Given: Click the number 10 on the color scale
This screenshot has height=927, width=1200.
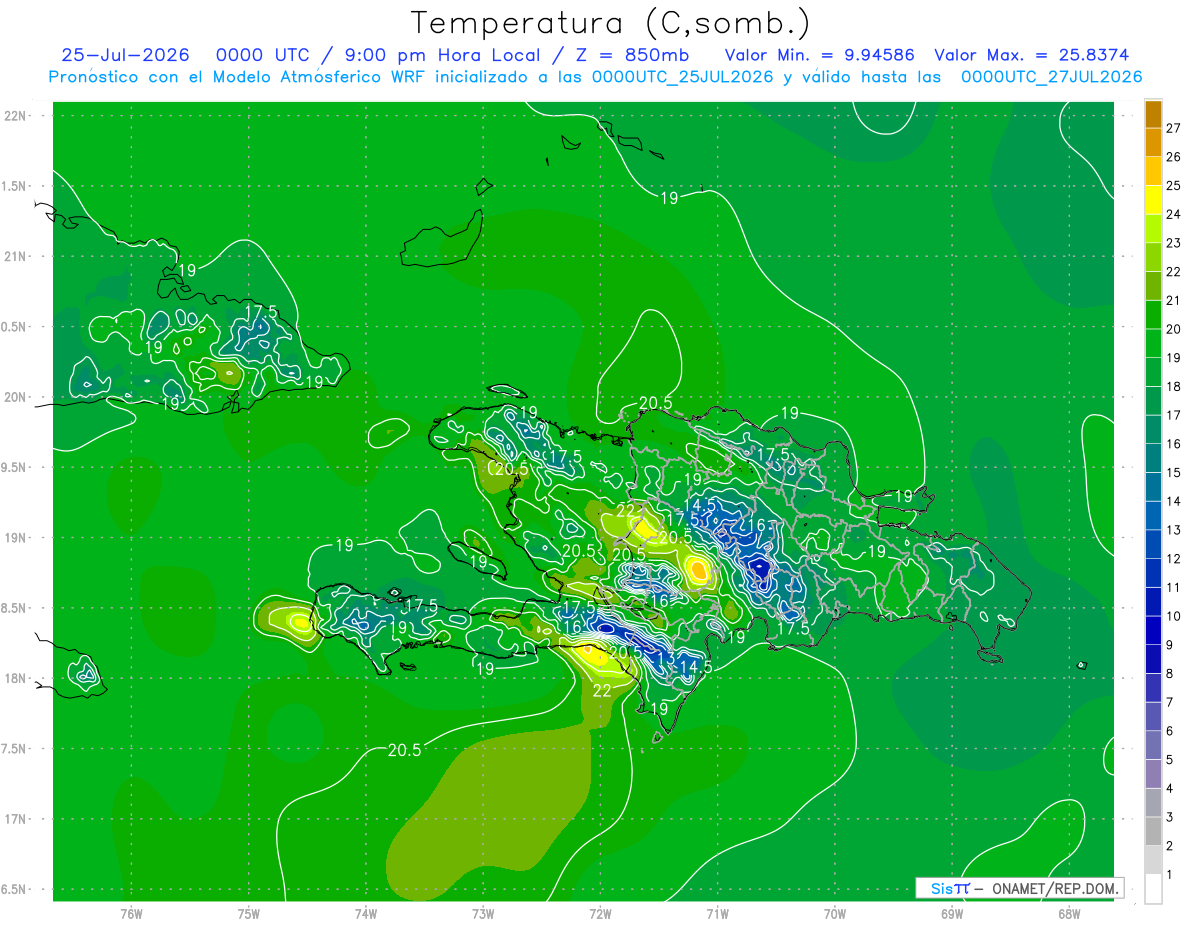Looking at the screenshot, I should [x=1173, y=617].
